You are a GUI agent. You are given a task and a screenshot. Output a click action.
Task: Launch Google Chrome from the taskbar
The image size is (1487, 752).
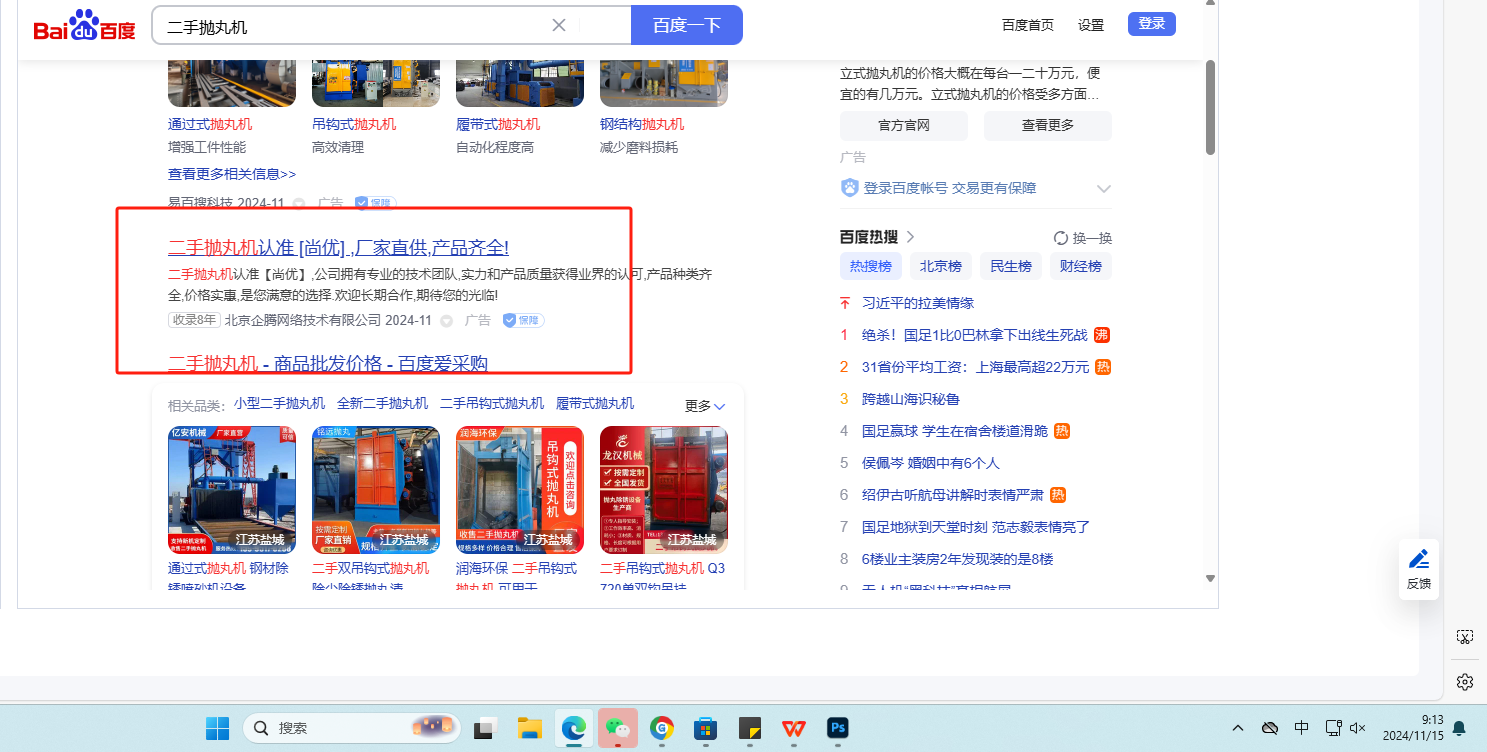pos(661,728)
